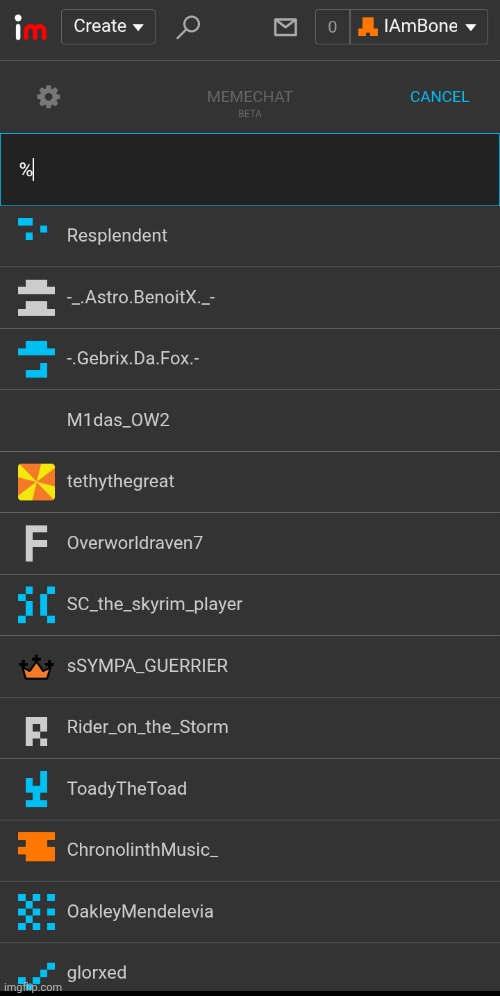Select Resplendent from user list

pos(250,236)
